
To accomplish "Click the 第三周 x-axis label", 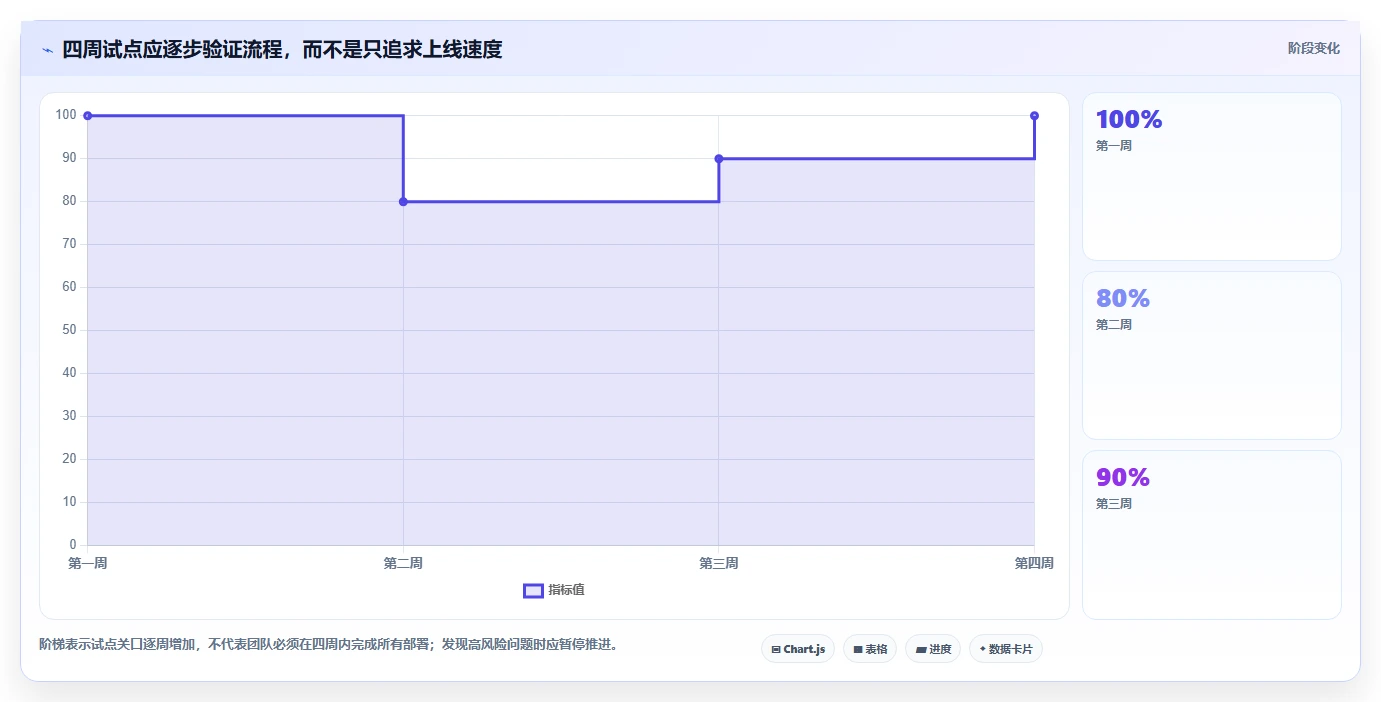I will click(719, 564).
